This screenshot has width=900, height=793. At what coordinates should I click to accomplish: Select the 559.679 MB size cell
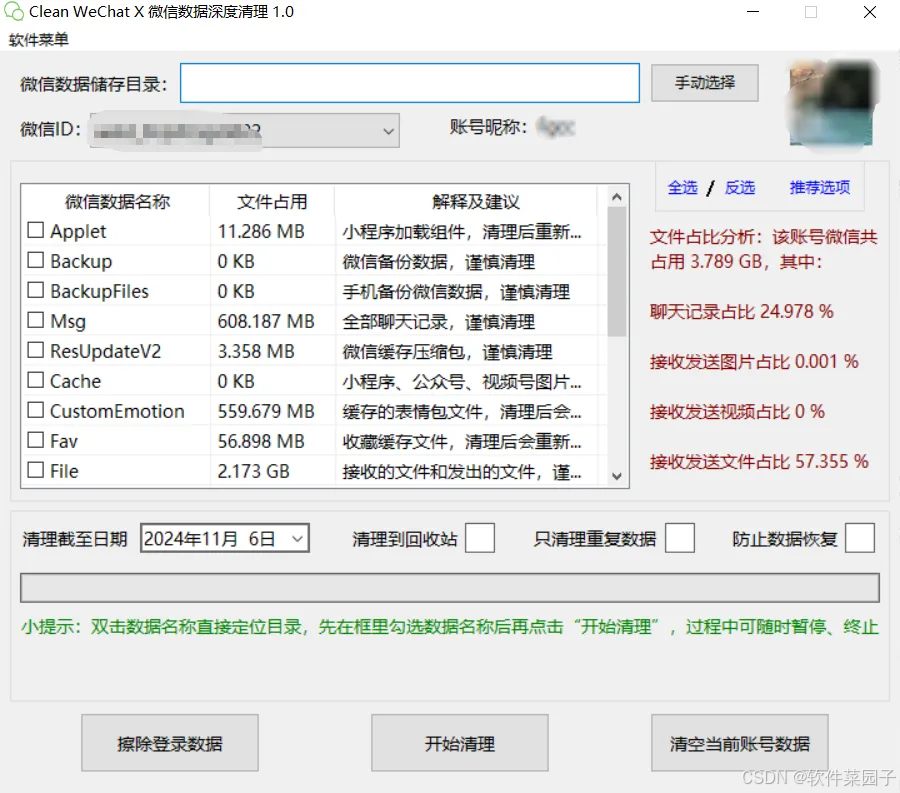pos(266,411)
